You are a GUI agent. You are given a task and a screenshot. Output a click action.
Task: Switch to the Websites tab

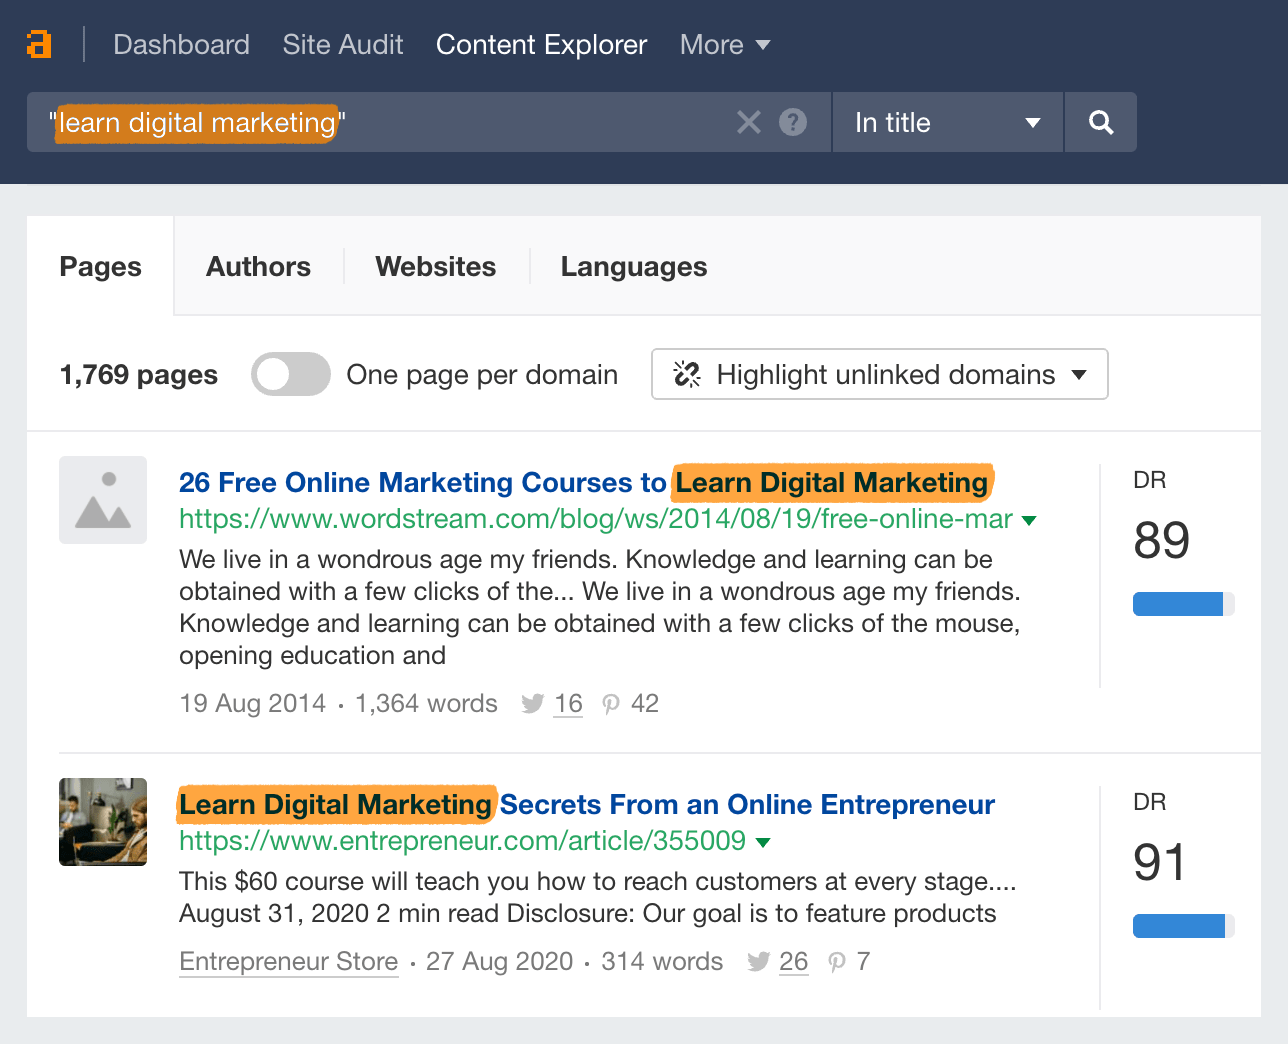point(435,266)
